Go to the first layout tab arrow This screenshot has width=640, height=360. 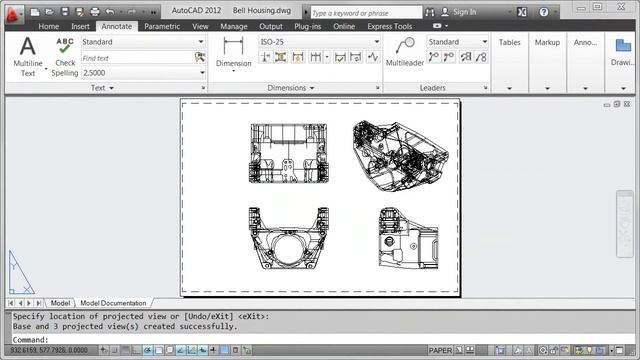11,303
